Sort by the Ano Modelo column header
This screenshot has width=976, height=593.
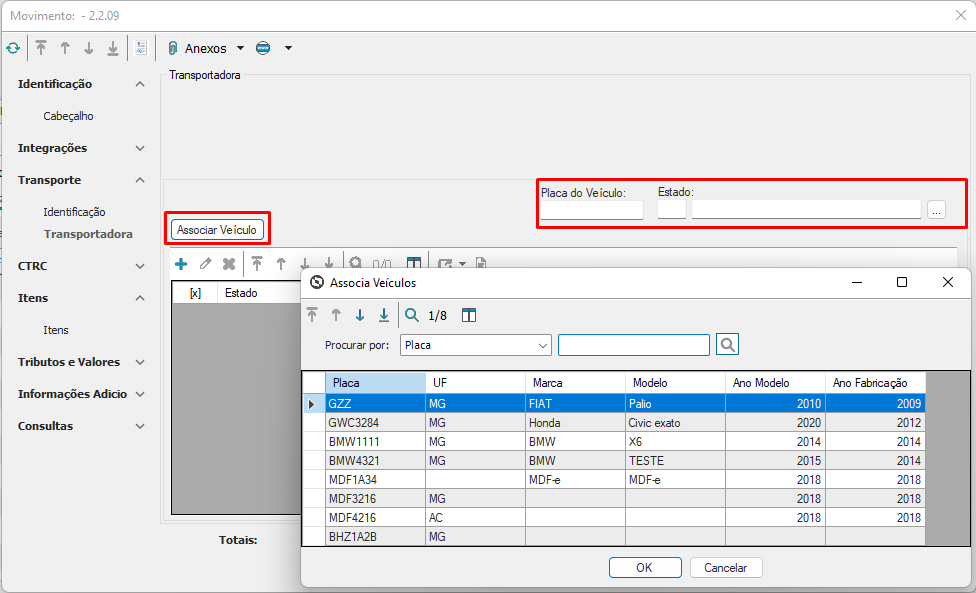(776, 383)
